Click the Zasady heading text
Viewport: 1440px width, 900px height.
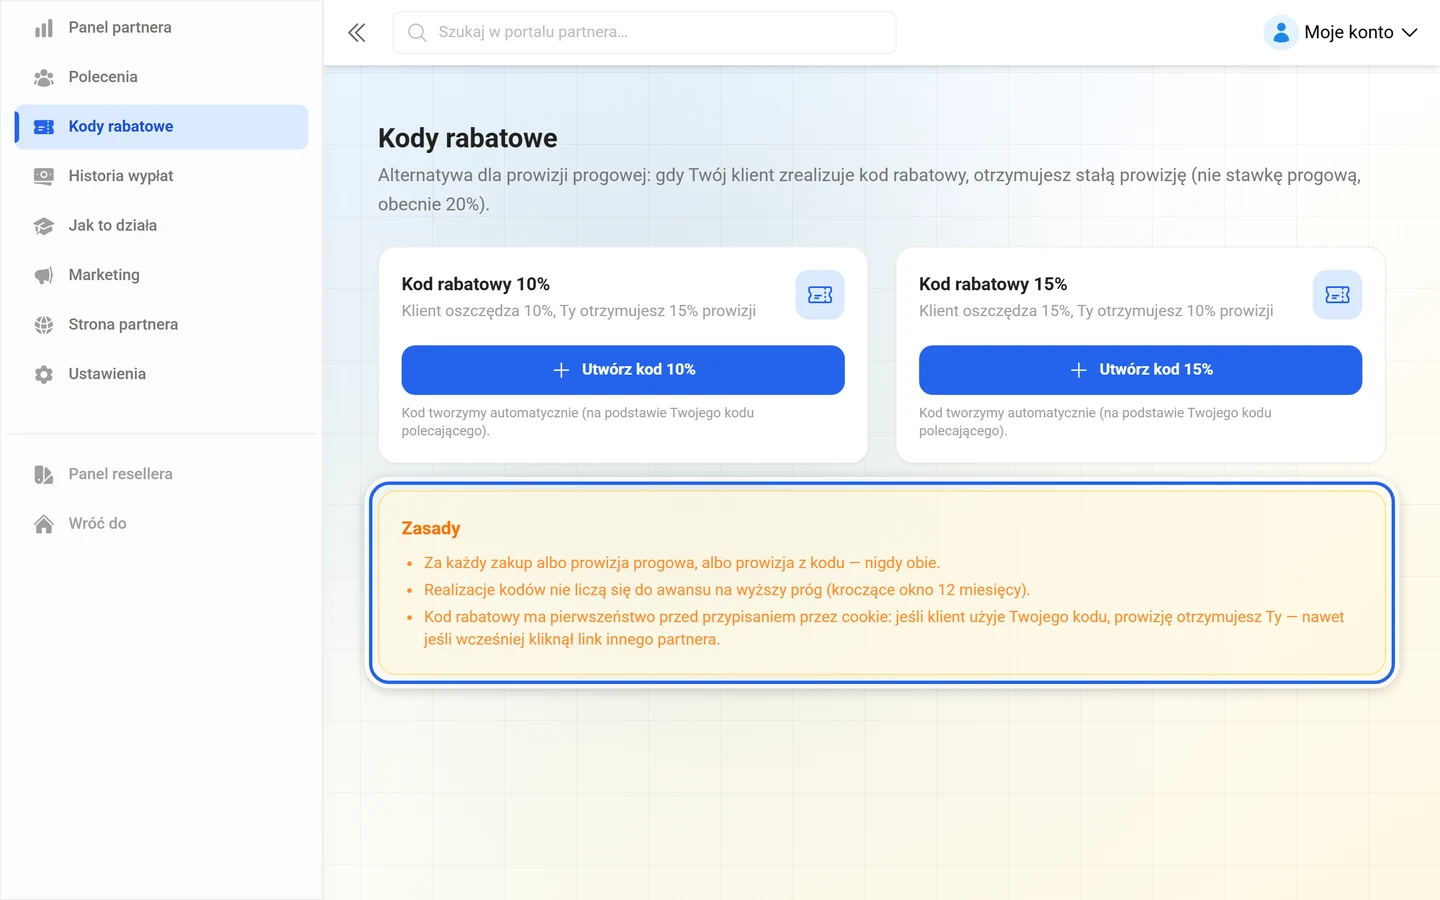click(x=431, y=528)
